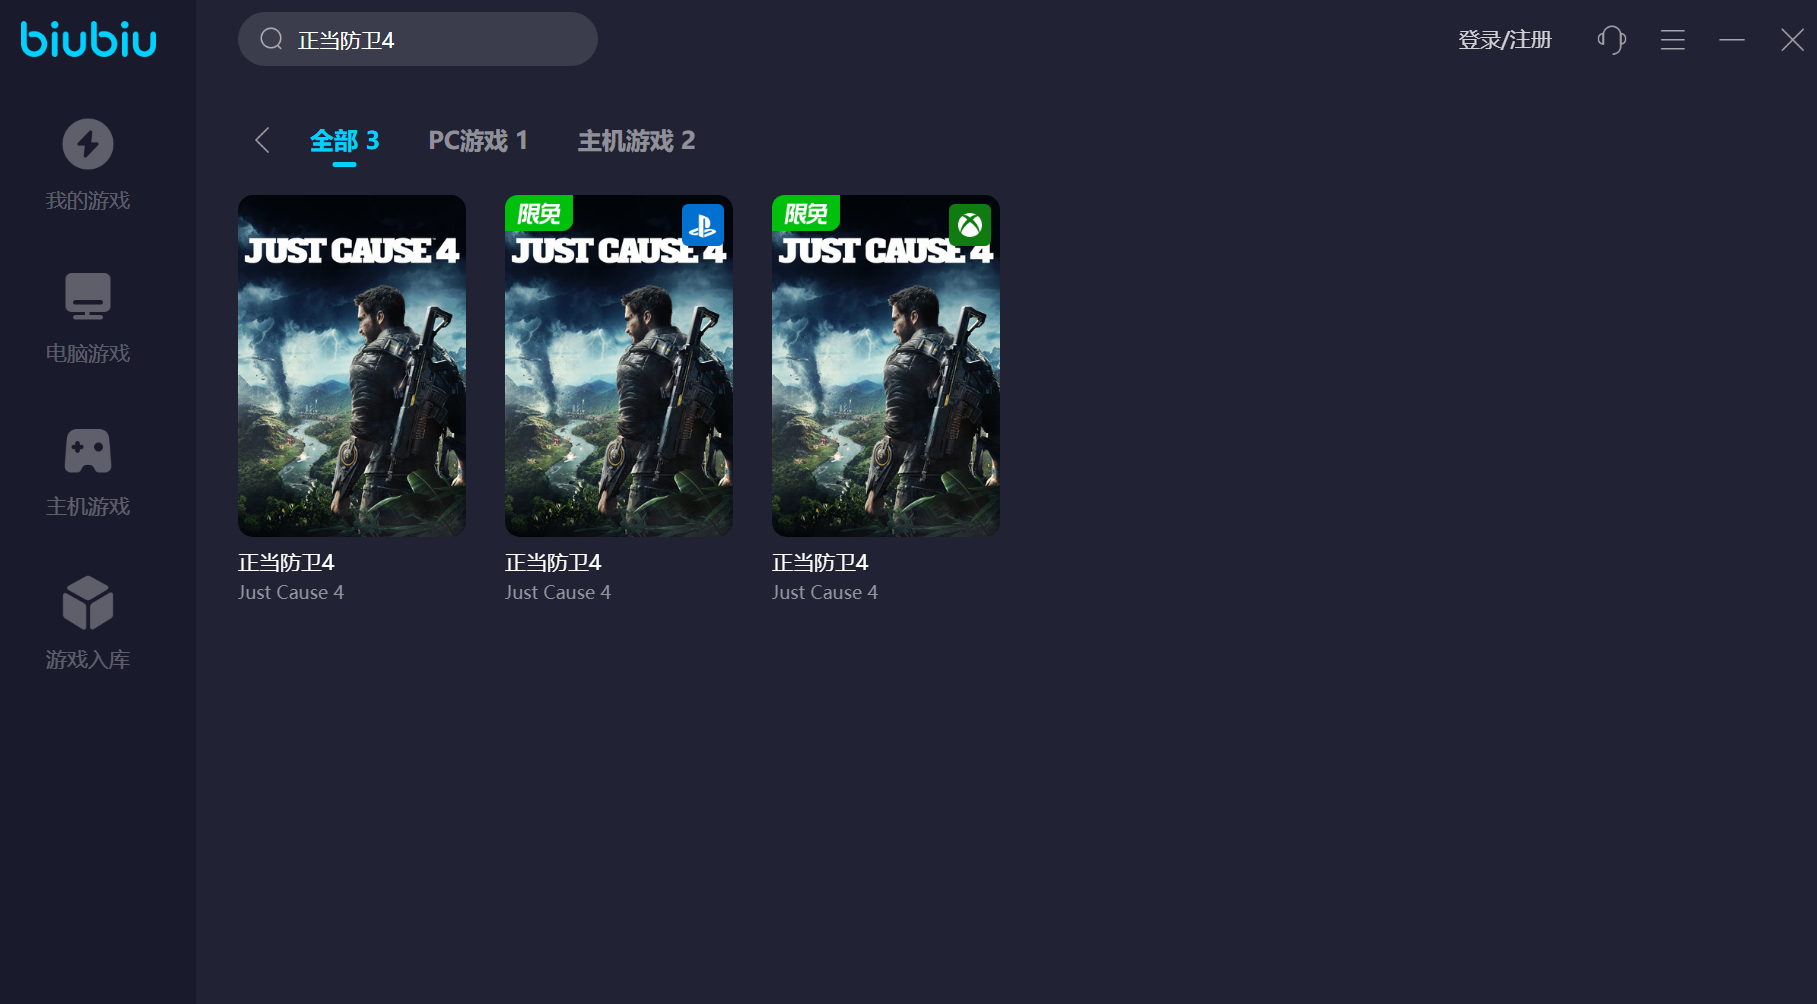
Task: Click the Xbox platform badge icon
Action: pyautogui.click(x=970, y=225)
